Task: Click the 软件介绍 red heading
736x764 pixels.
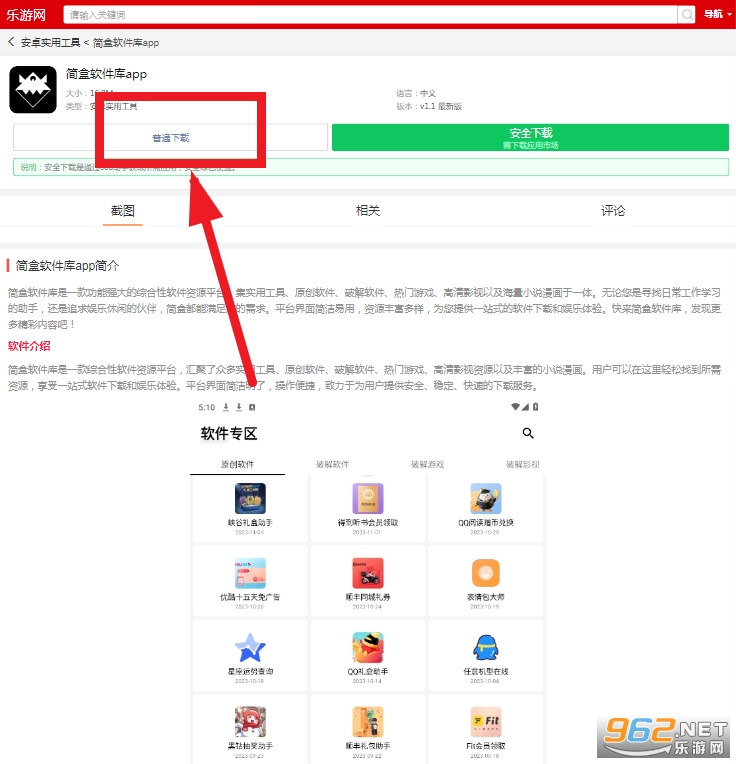Action: pos(29,346)
